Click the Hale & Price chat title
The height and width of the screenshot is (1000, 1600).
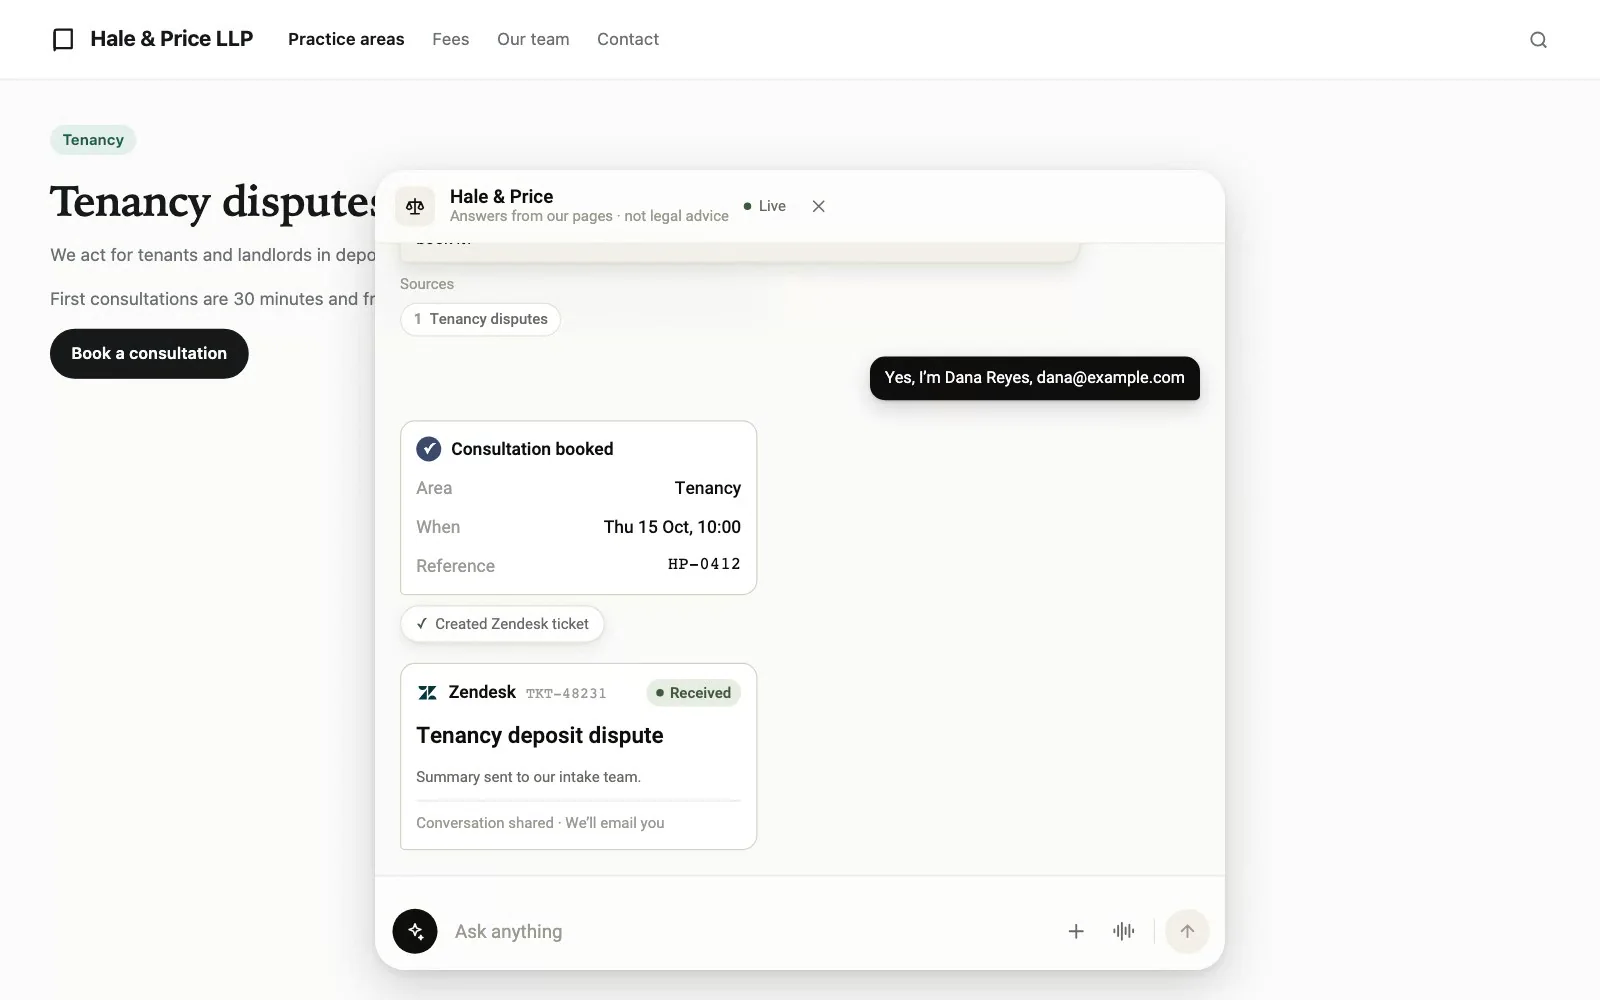tap(501, 196)
